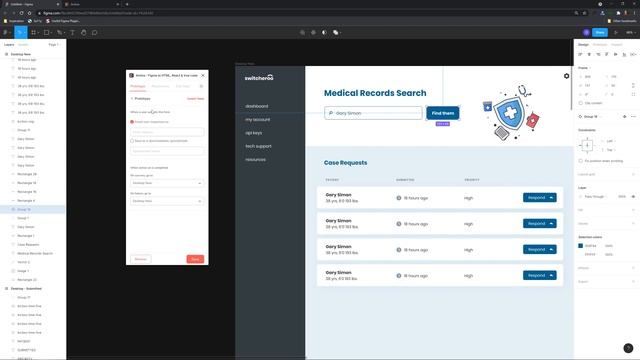Click the help question mark button

[x=628, y=348]
